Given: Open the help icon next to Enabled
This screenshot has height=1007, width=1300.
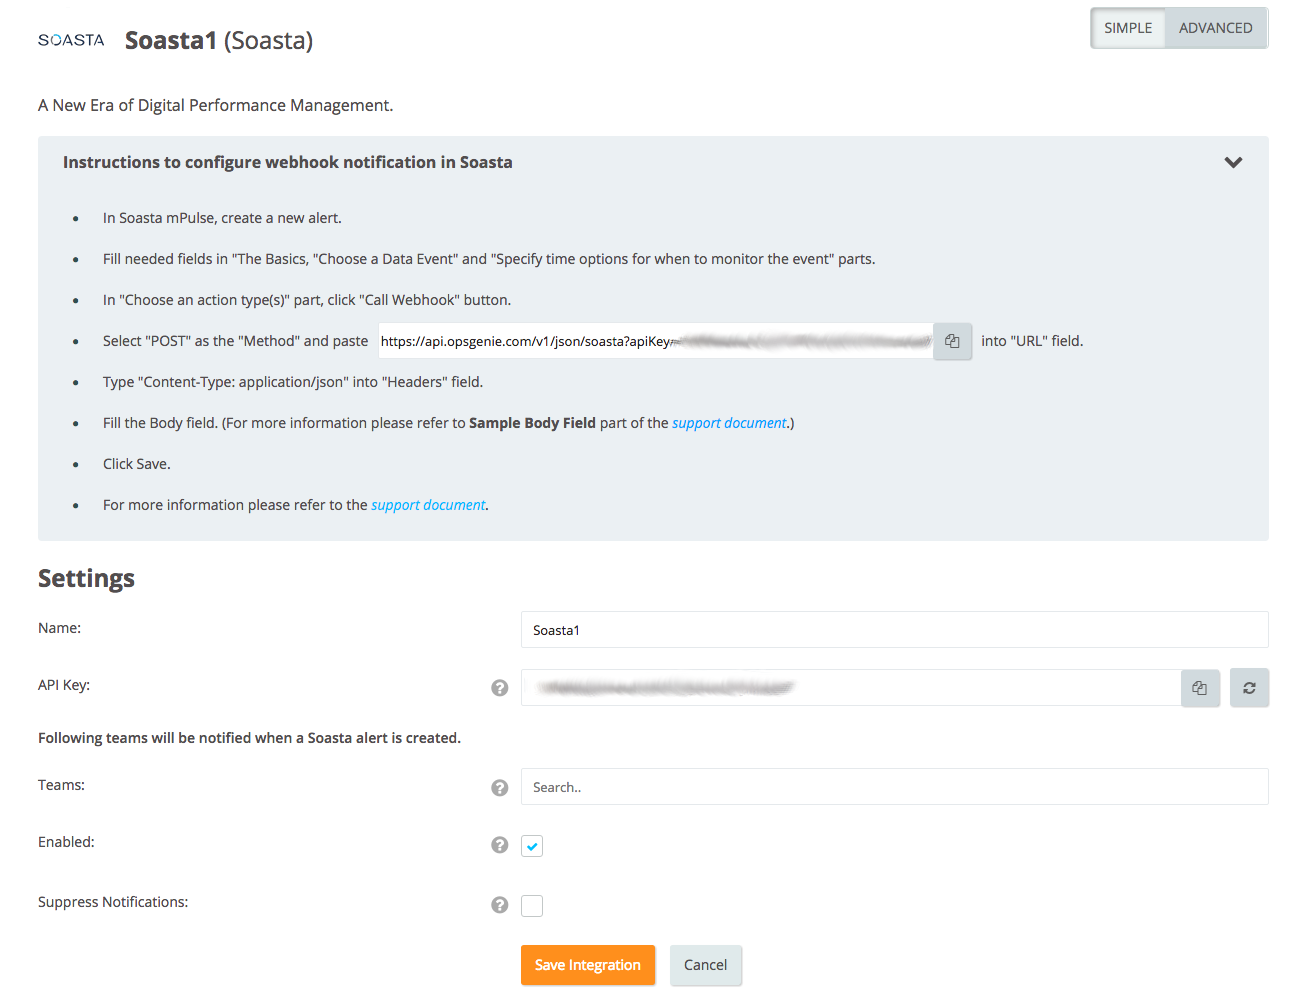Looking at the screenshot, I should click(500, 845).
